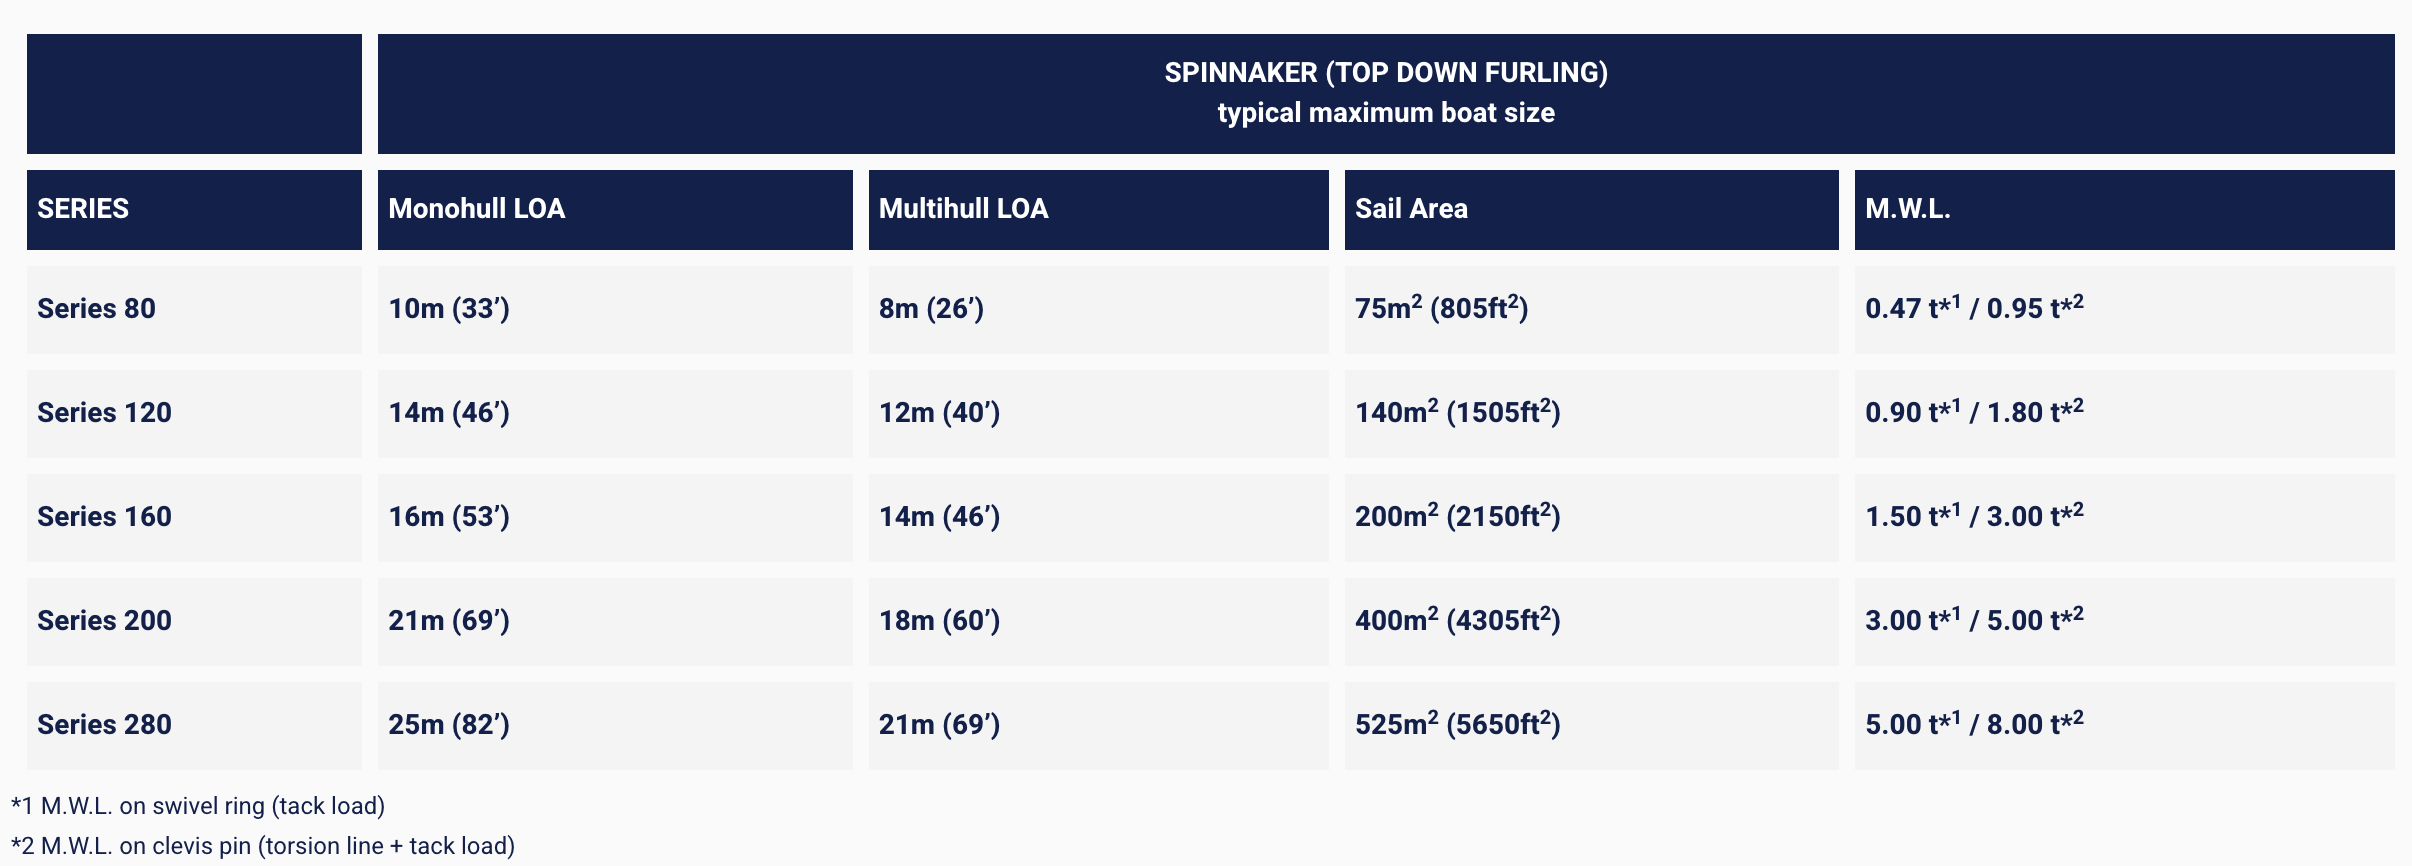This screenshot has height=866, width=2412.
Task: Click the M.W.L. column header
Action: click(1907, 209)
